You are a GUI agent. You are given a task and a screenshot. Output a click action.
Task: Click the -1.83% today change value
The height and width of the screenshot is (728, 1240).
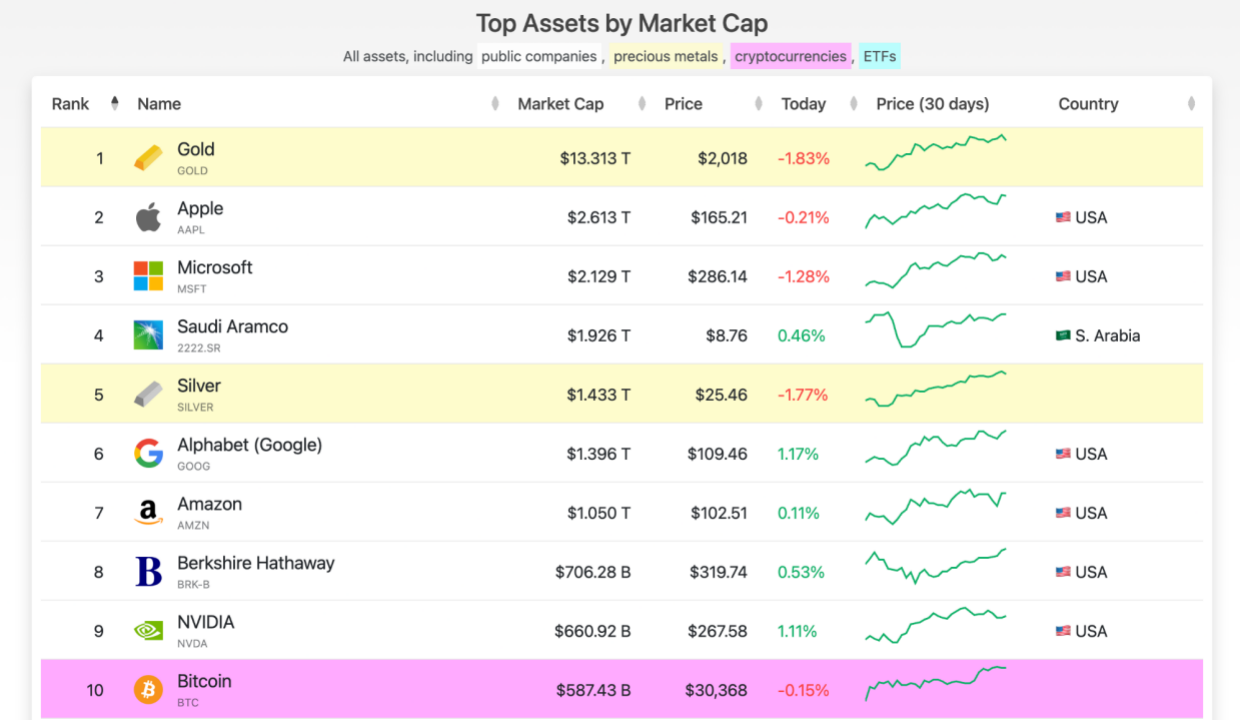click(803, 158)
